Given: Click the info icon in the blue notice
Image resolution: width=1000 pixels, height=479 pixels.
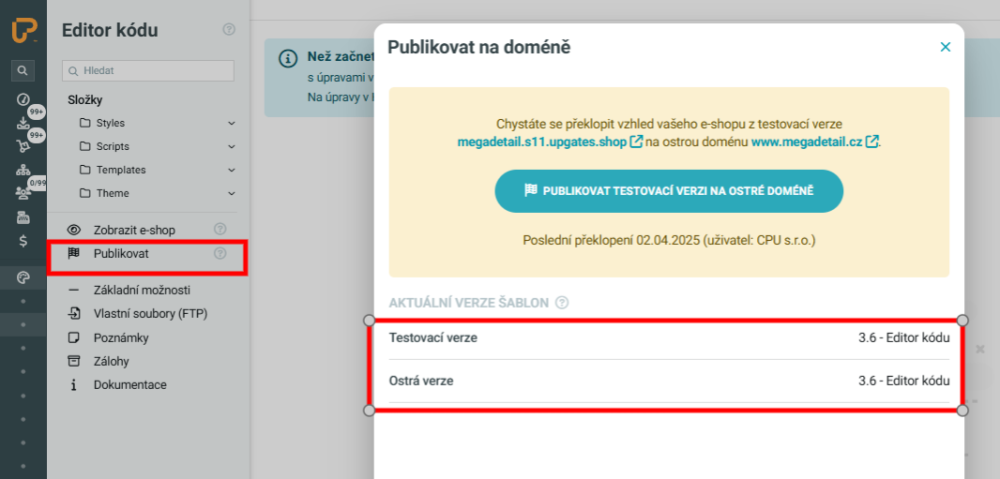Looking at the screenshot, I should (288, 58).
